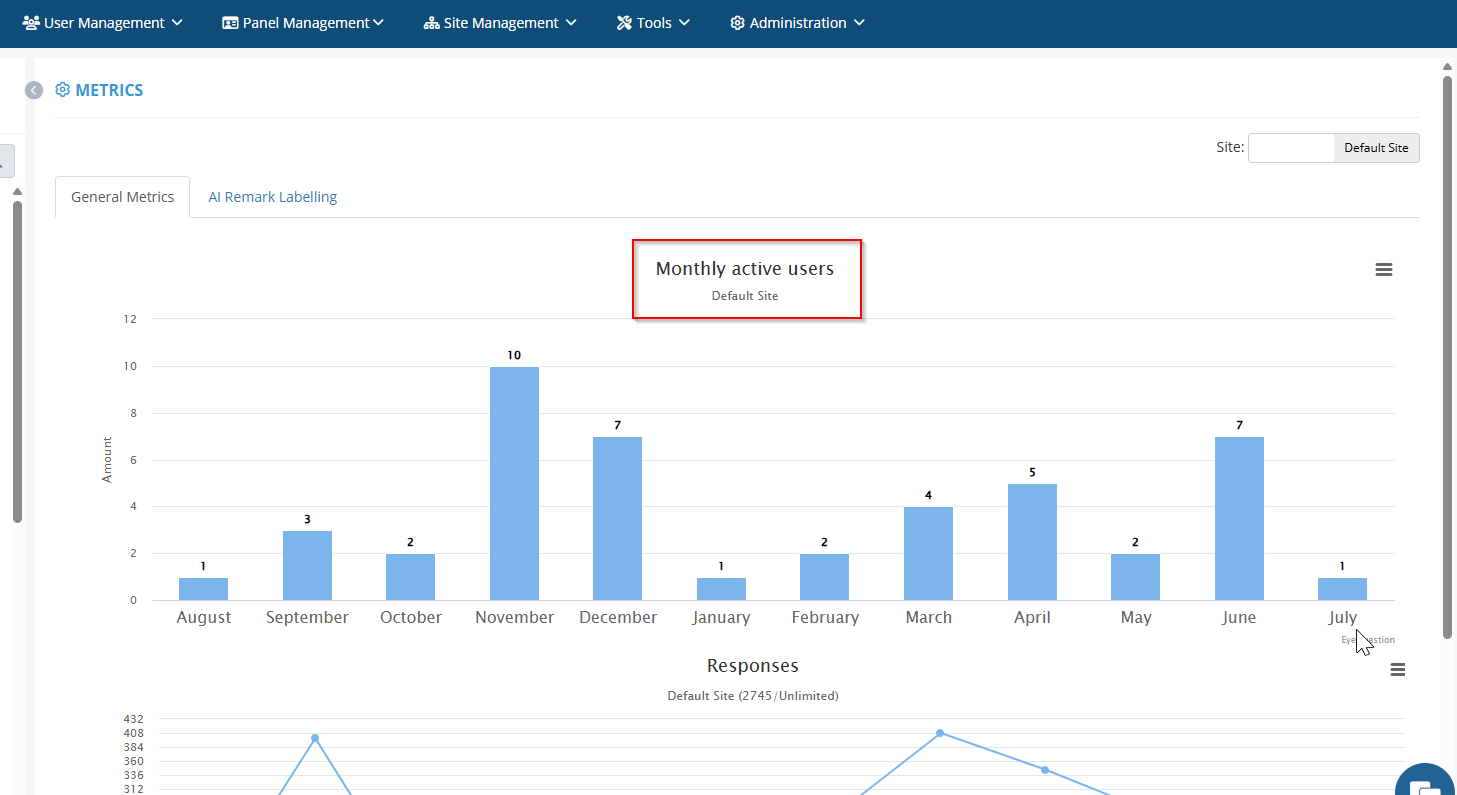
Task: Click the Site Management sitemap icon
Action: click(432, 22)
